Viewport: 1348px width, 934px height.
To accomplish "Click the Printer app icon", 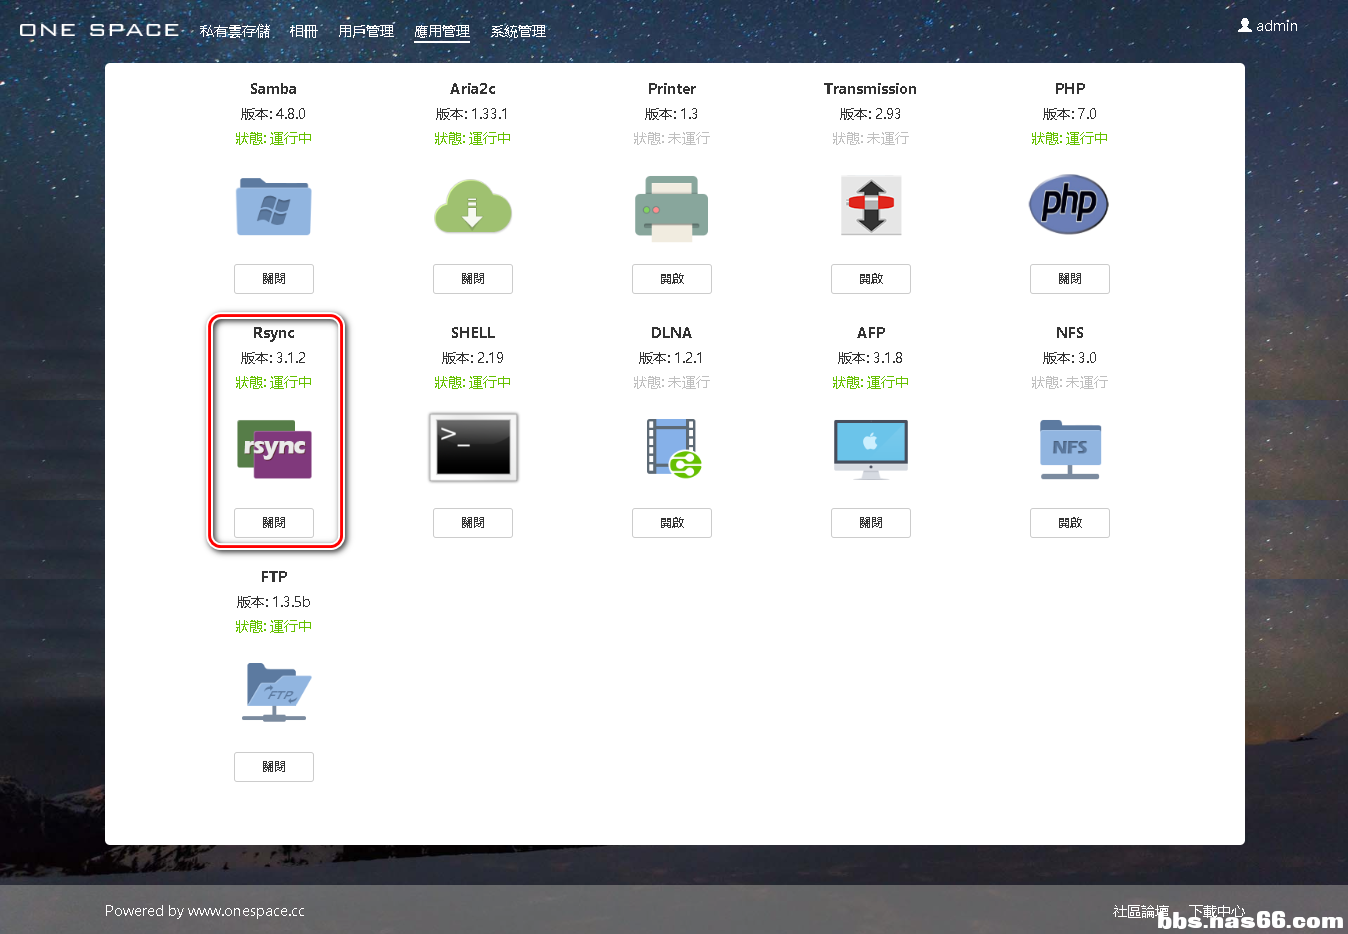I will pos(672,207).
